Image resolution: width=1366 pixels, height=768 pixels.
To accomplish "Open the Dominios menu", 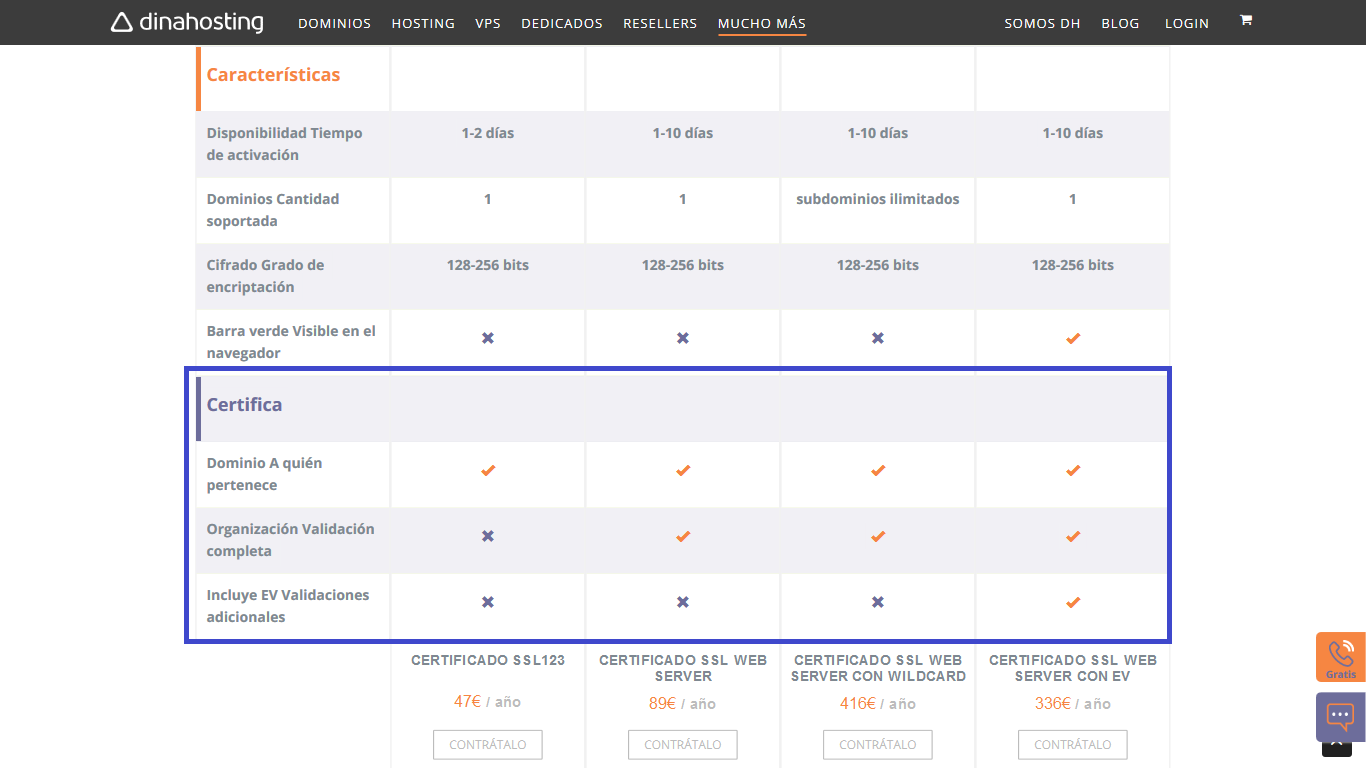I will point(334,23).
